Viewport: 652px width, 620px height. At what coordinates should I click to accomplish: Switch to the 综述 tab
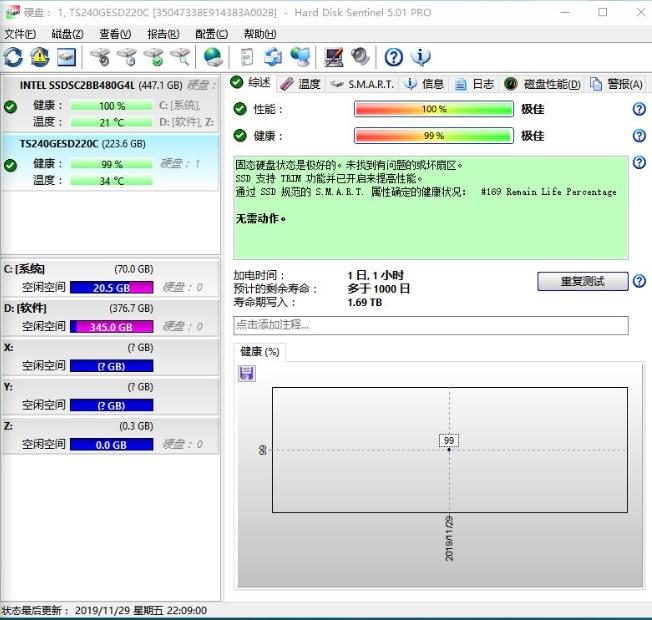click(x=251, y=83)
